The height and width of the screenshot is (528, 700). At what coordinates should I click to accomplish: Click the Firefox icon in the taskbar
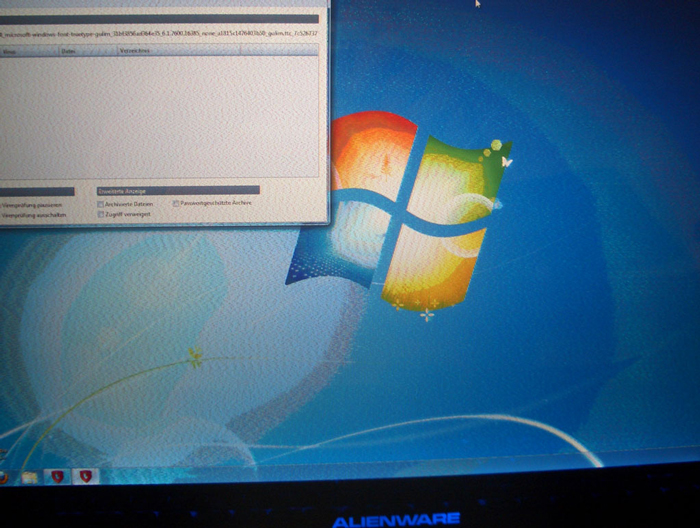[3, 477]
